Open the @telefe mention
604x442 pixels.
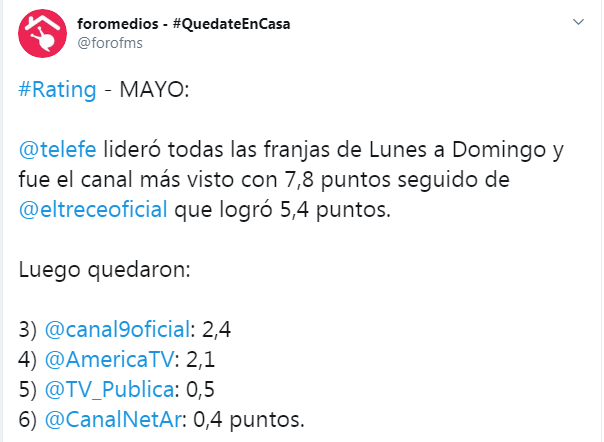coord(57,150)
